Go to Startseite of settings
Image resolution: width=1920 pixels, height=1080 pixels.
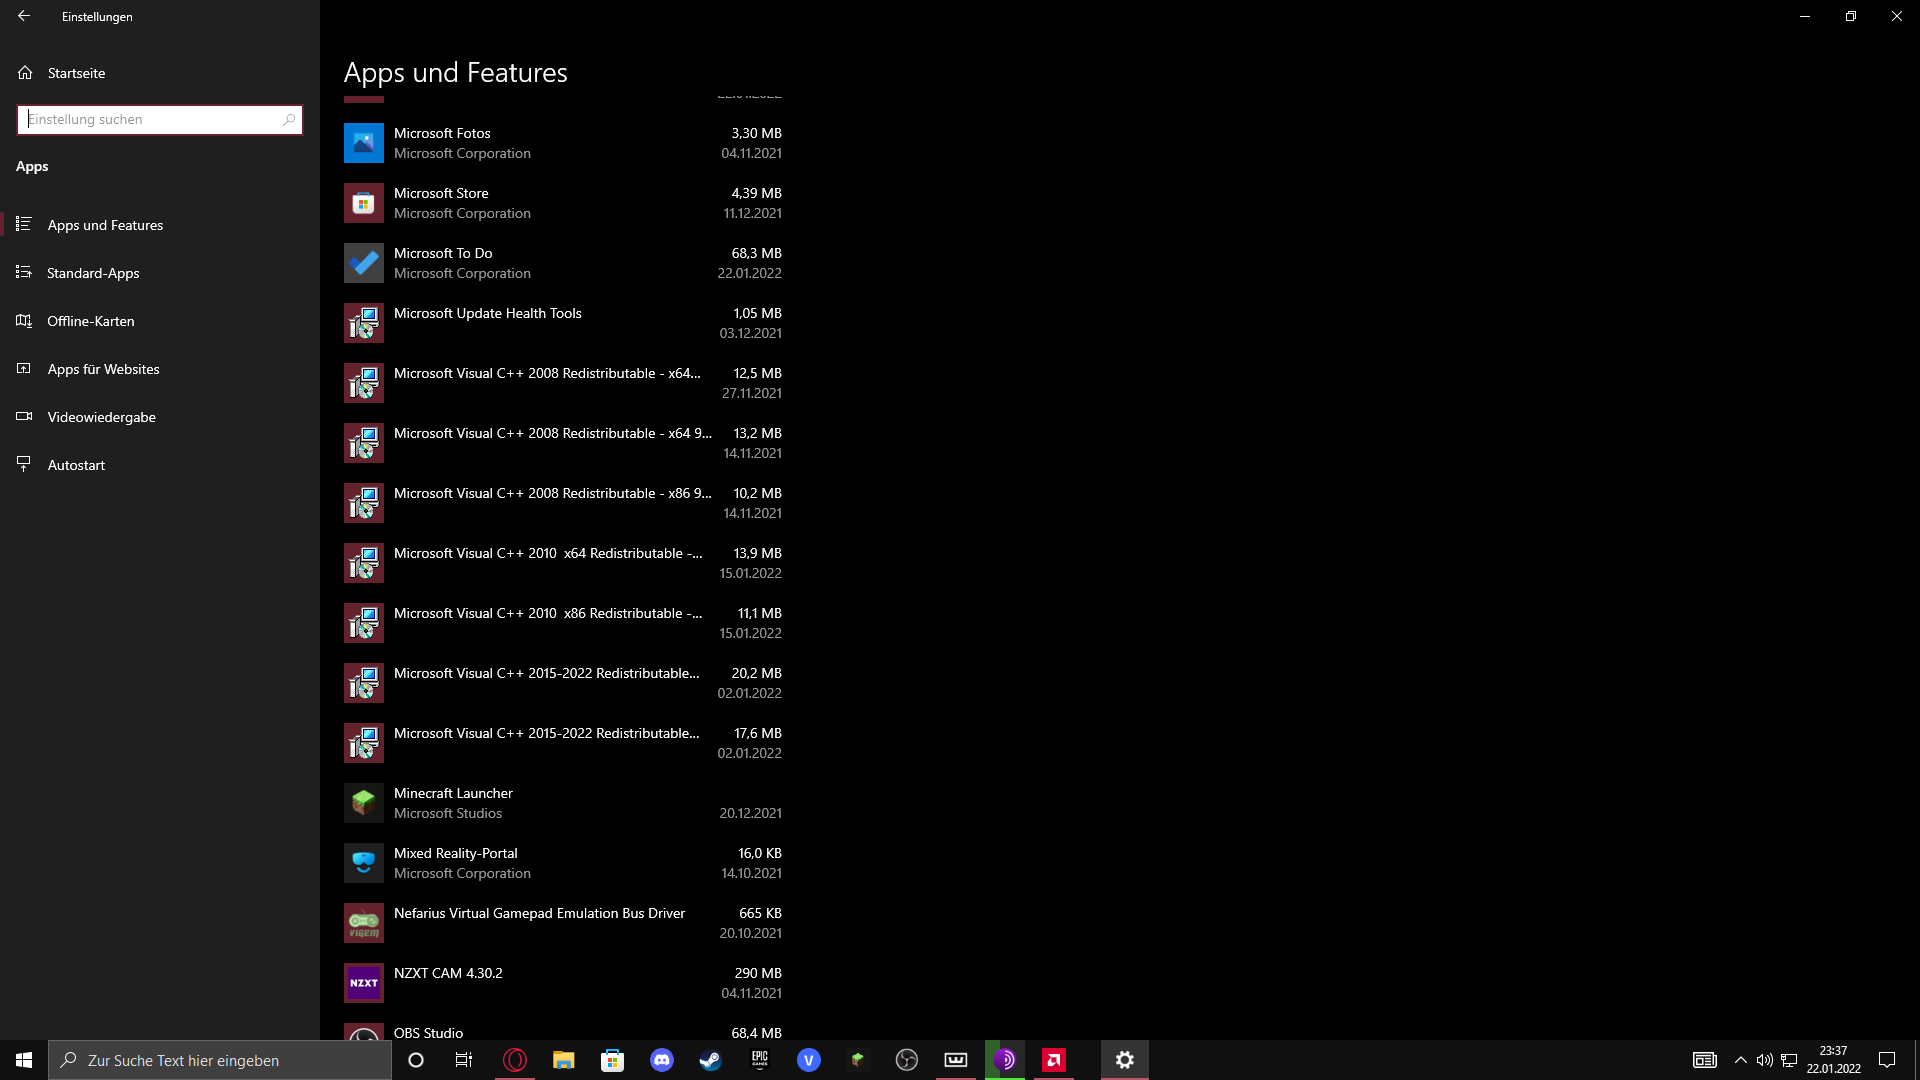point(76,73)
